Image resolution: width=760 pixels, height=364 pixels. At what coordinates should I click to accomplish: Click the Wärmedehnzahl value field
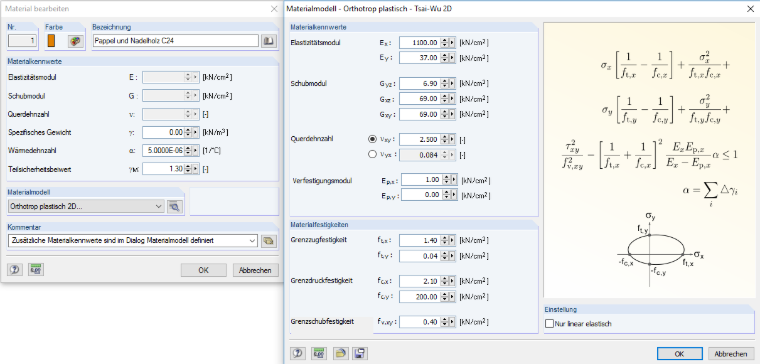pos(163,151)
